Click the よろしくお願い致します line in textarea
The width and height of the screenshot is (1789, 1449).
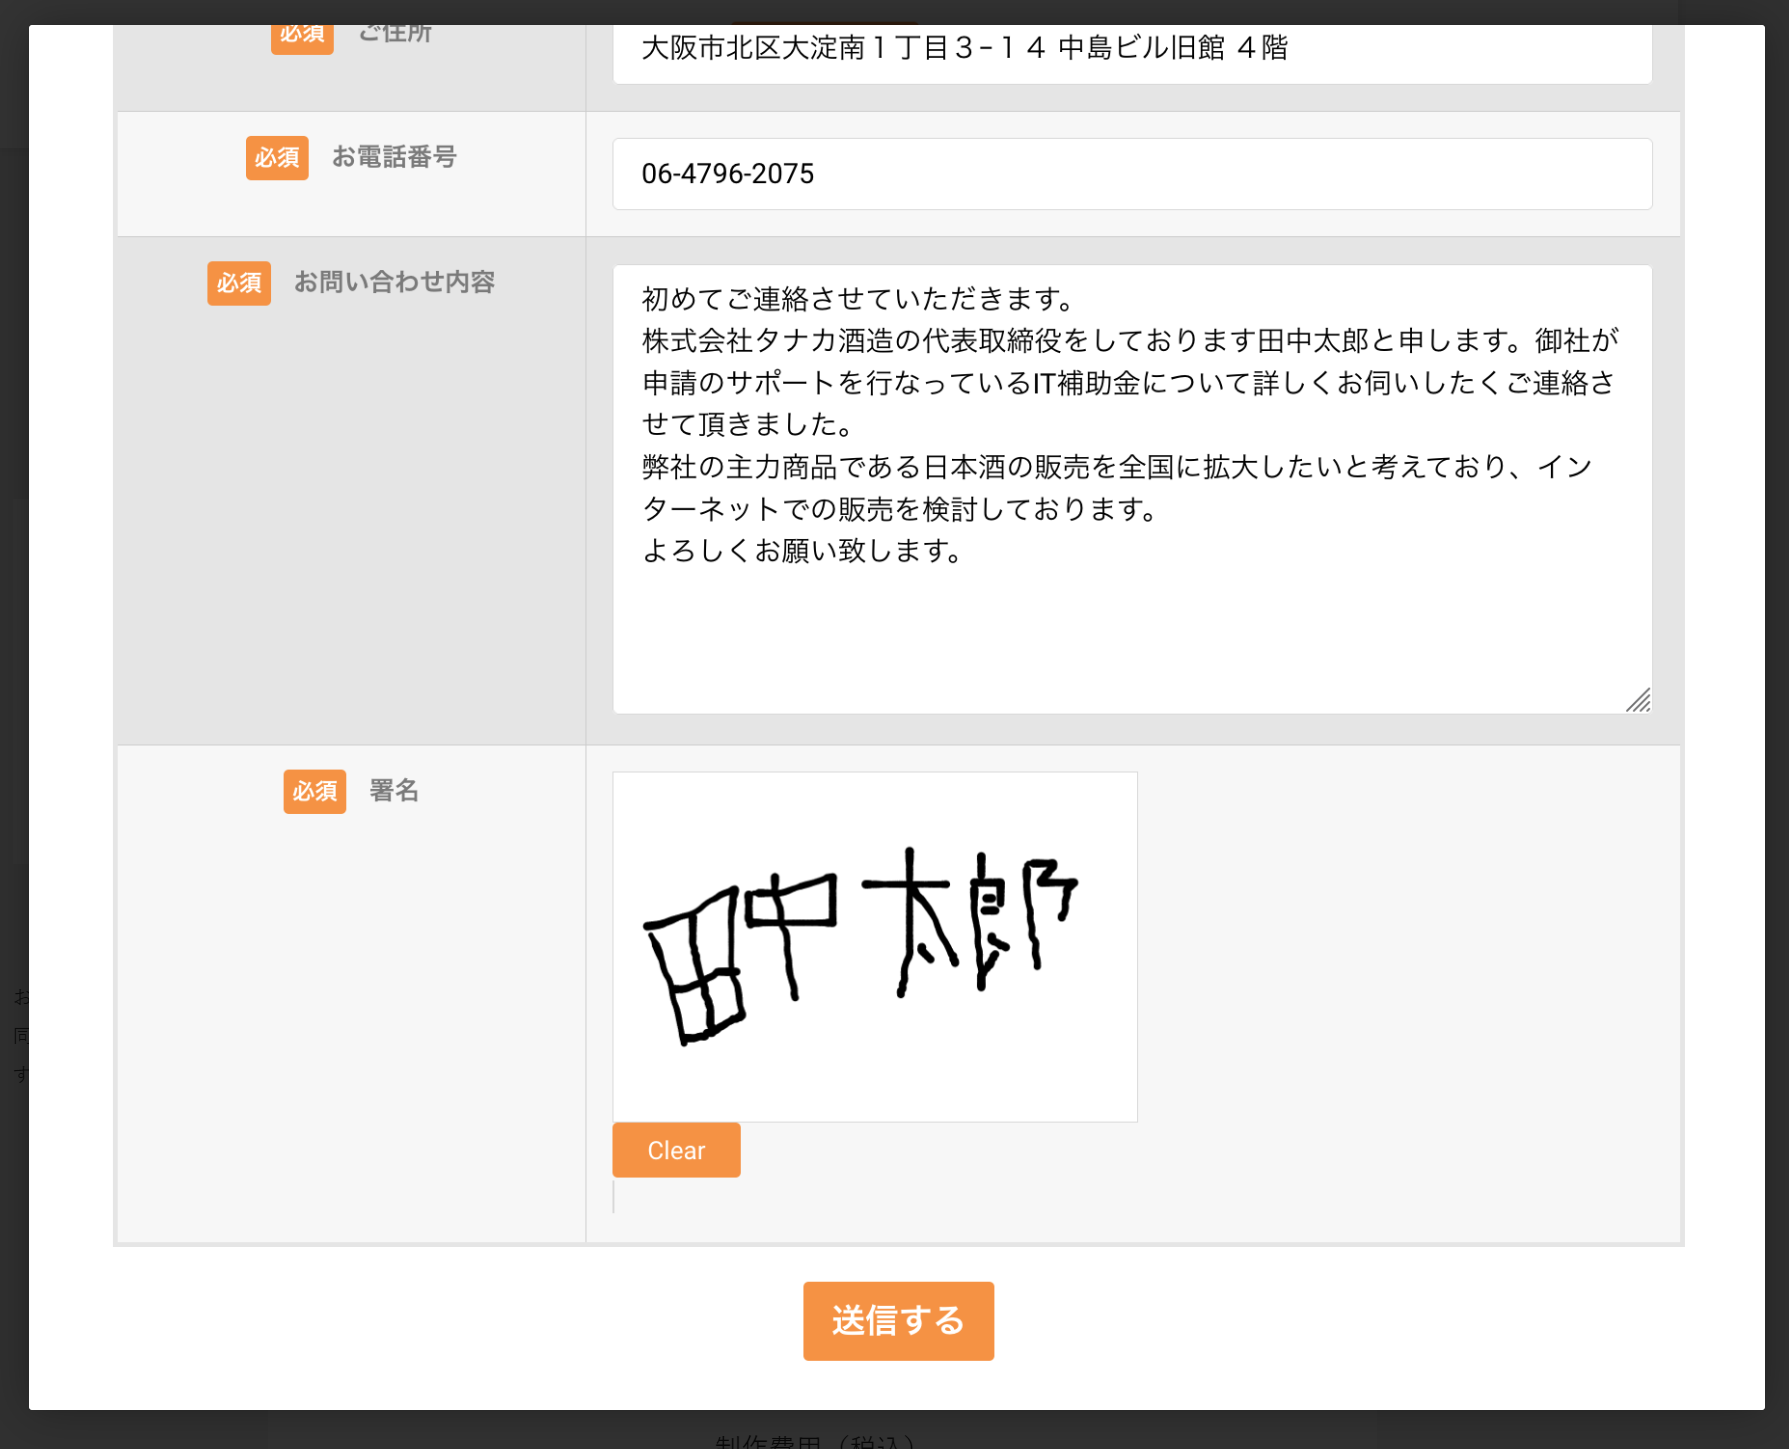[x=802, y=551]
